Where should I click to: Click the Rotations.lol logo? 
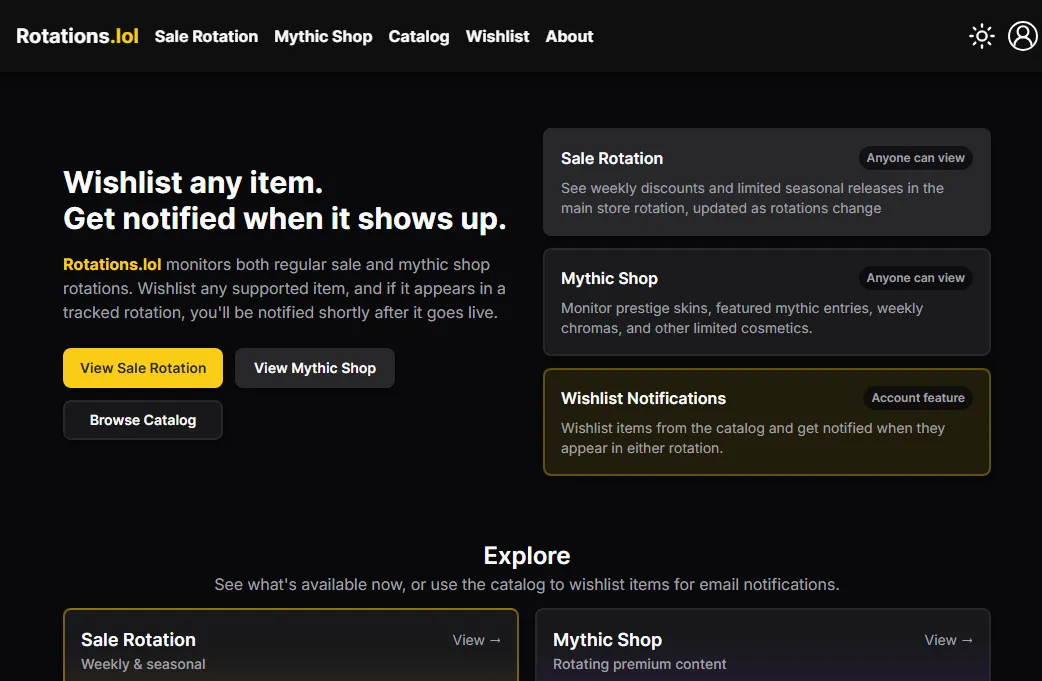tap(78, 36)
